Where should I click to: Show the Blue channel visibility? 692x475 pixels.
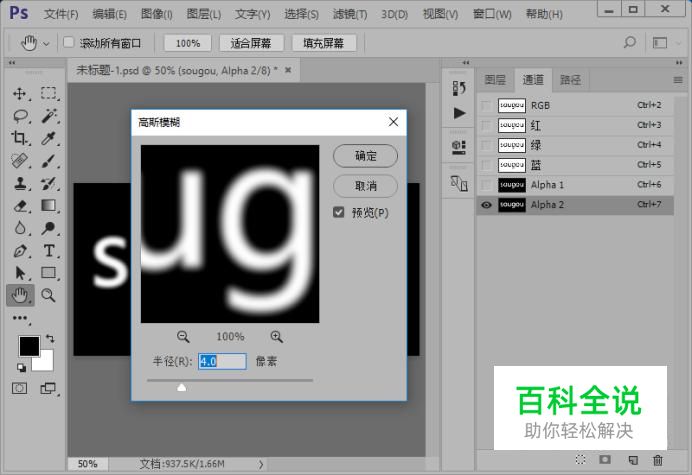coord(486,165)
